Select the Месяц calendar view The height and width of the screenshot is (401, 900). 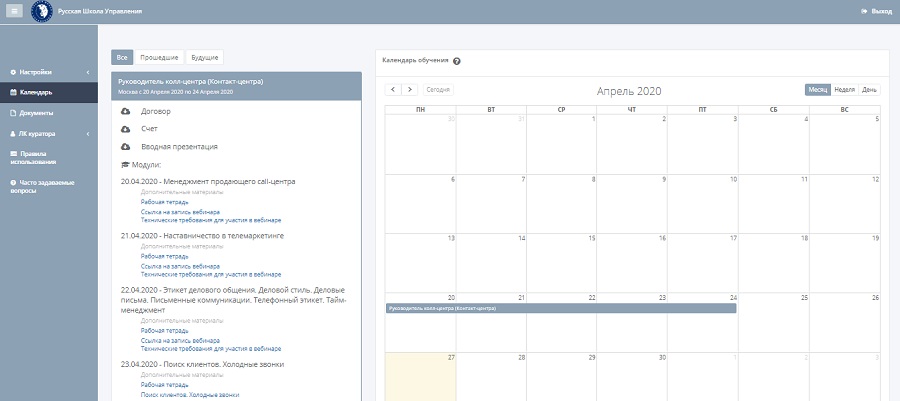point(818,90)
